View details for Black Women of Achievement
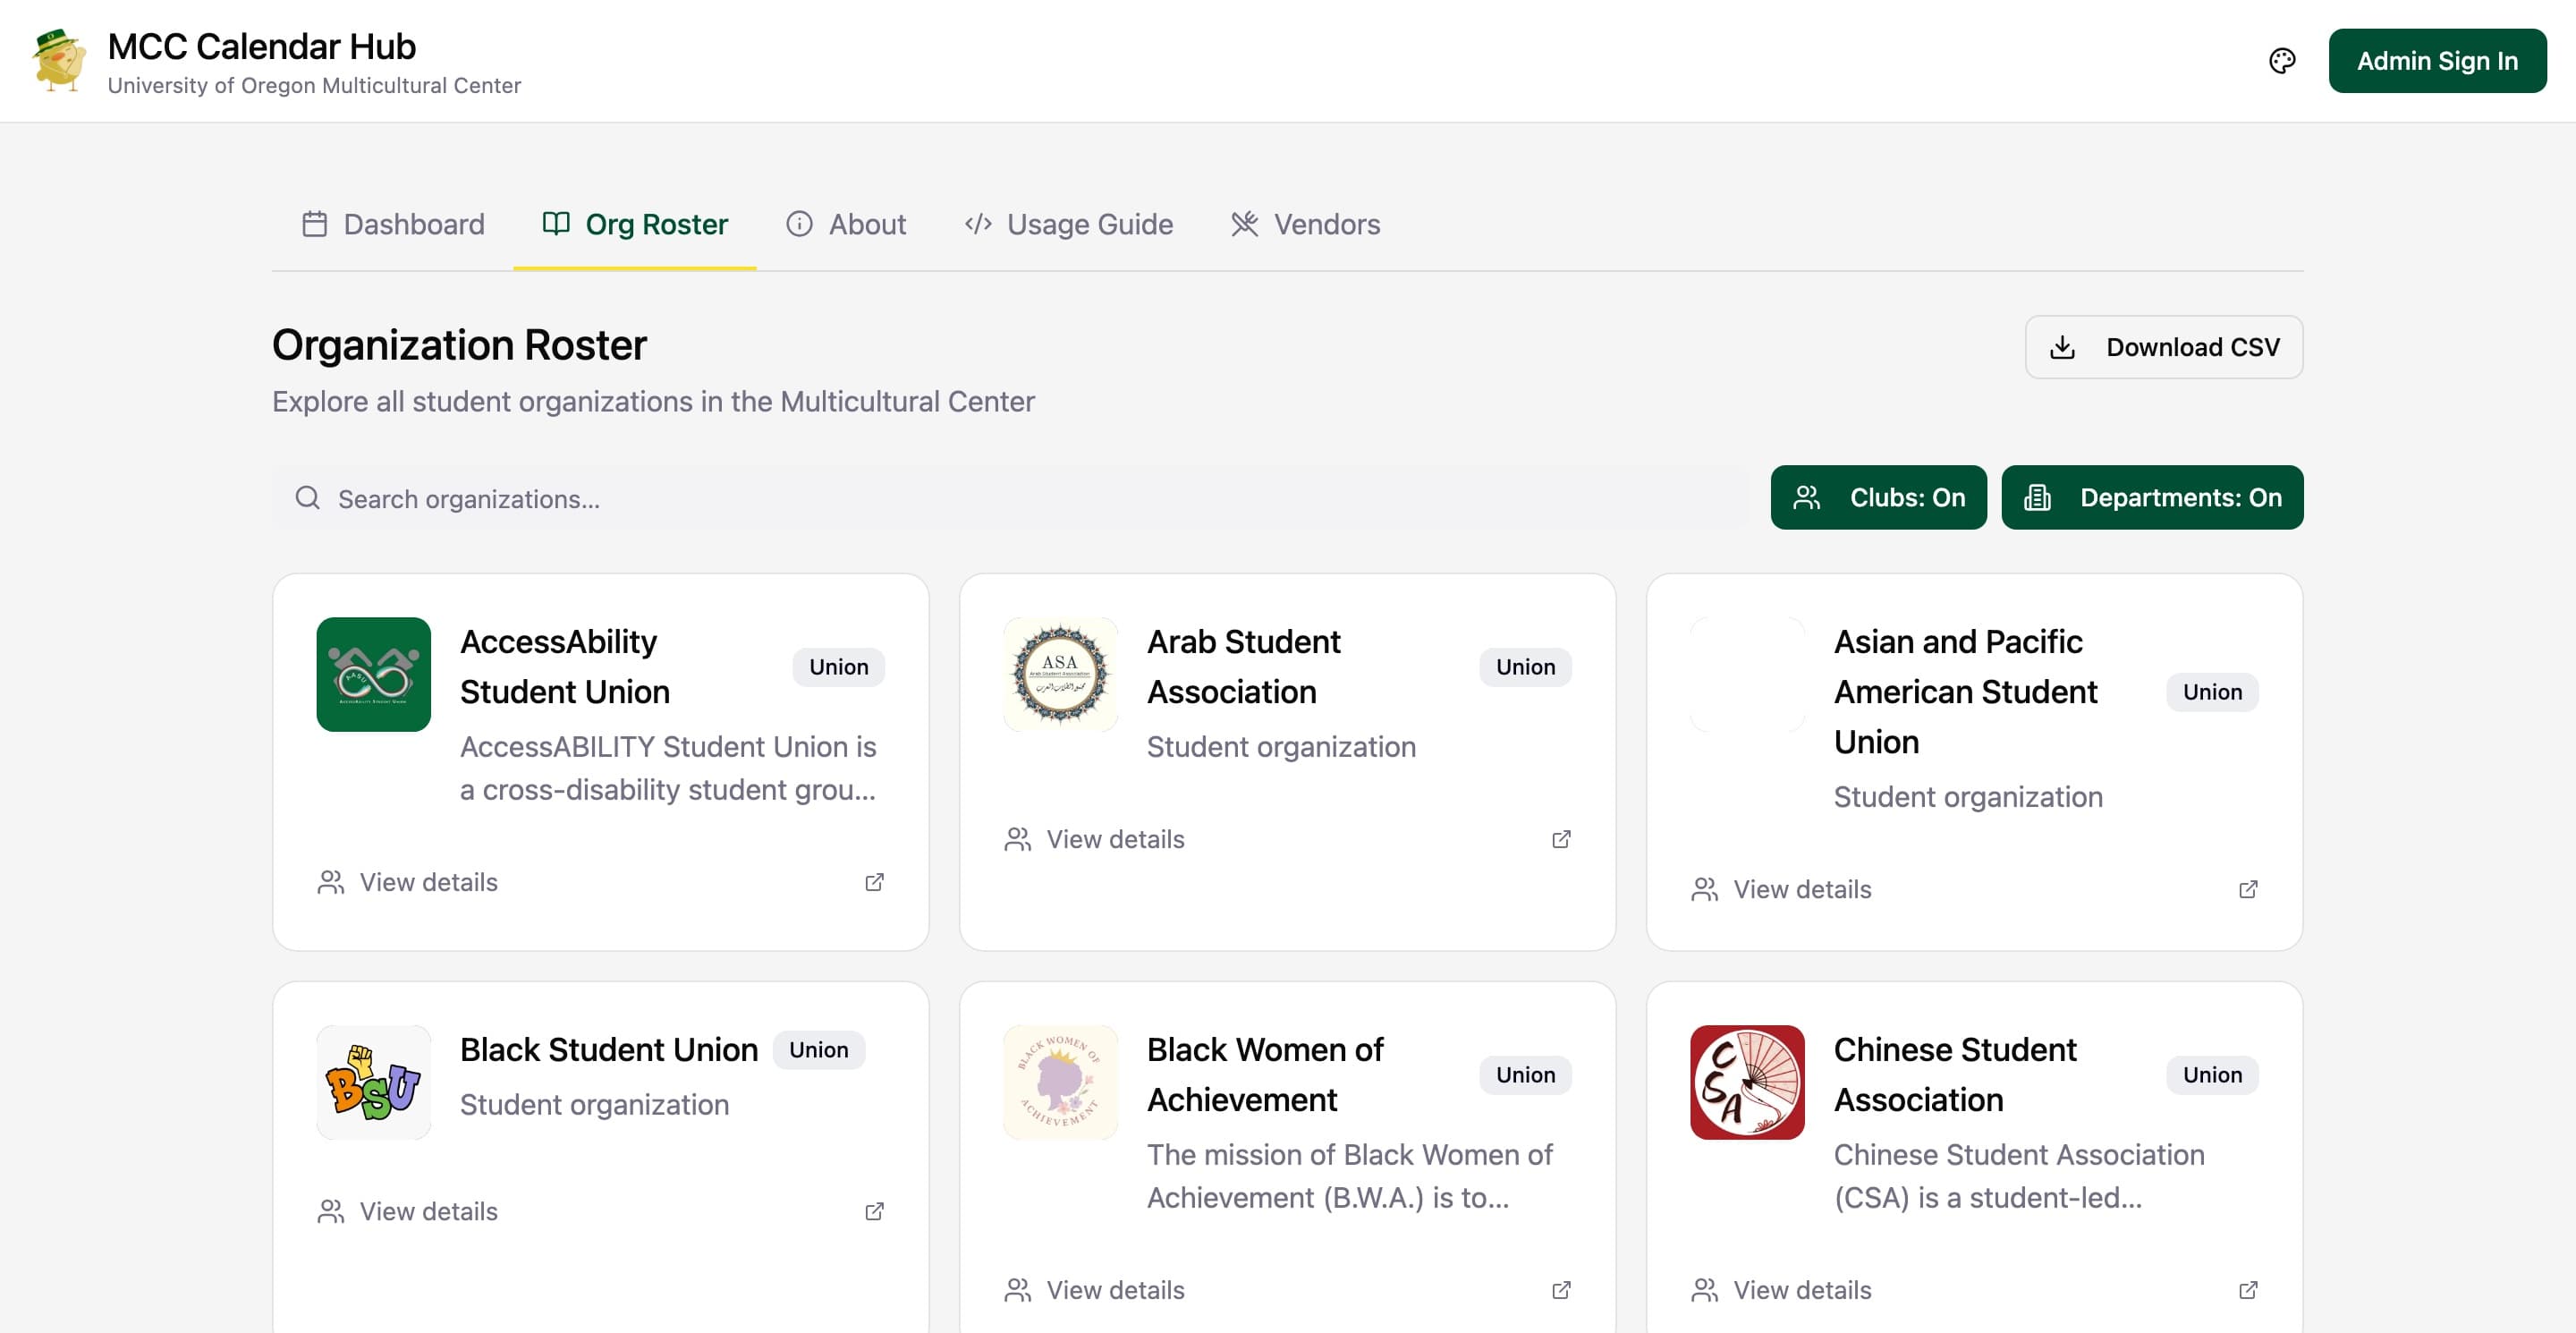Screen dimensions: 2576x1333 pos(1095,1290)
